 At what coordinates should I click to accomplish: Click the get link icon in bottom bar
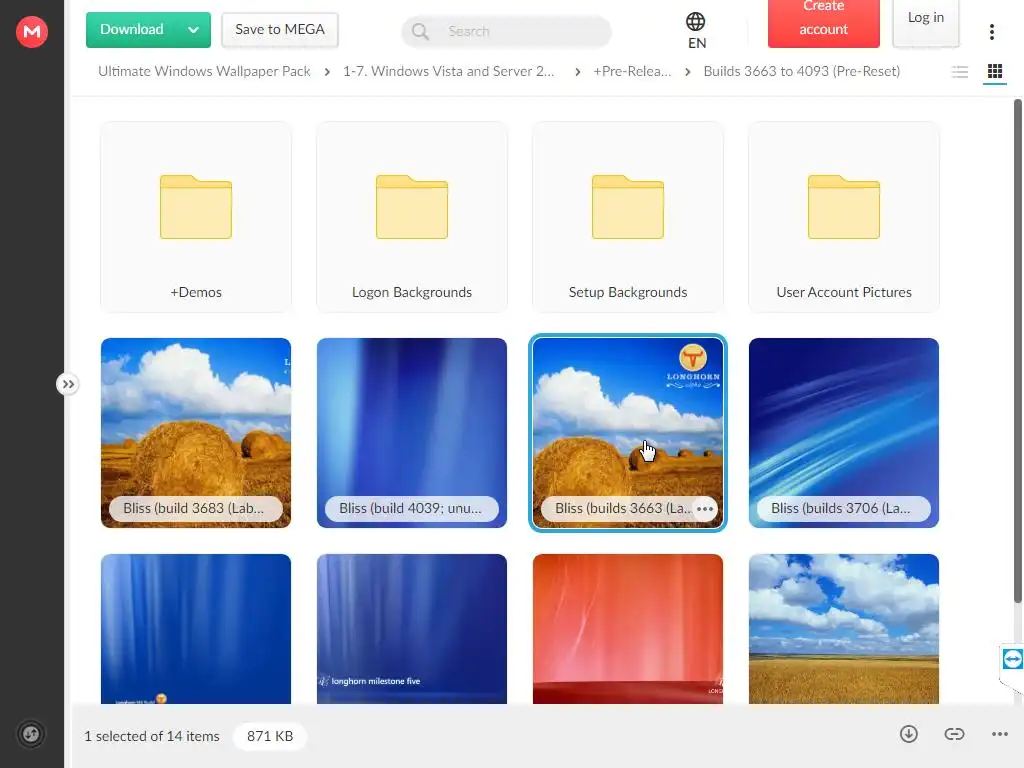click(954, 734)
